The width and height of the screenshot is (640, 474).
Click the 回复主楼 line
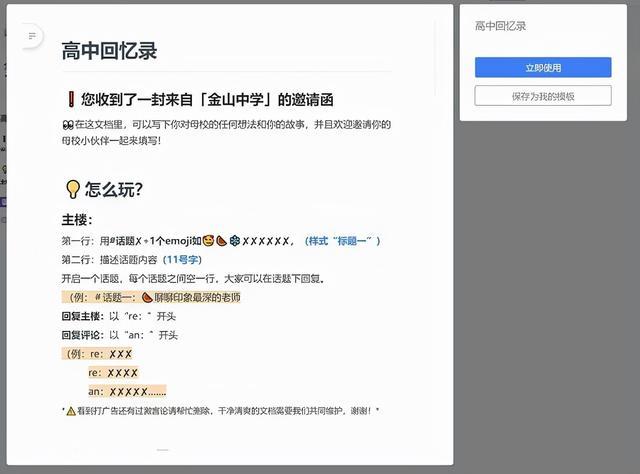point(119,316)
